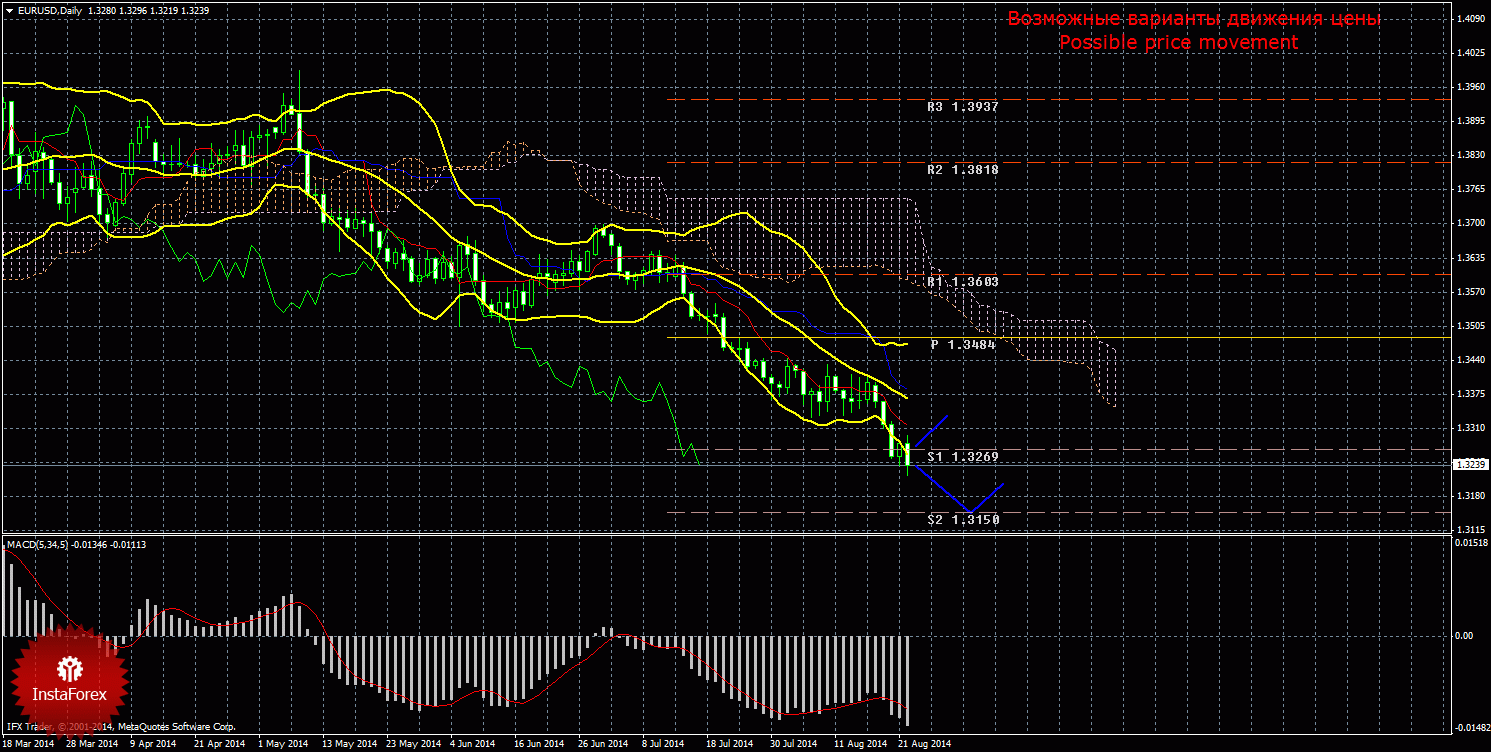Click the IFX Trader MetaQuotes copyright text
Viewport: 1491px width, 752px height.
120,727
